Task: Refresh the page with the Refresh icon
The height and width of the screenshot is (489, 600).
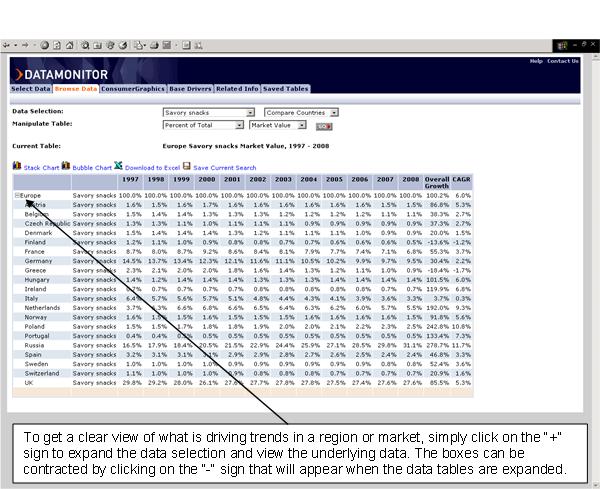Action: [57, 45]
